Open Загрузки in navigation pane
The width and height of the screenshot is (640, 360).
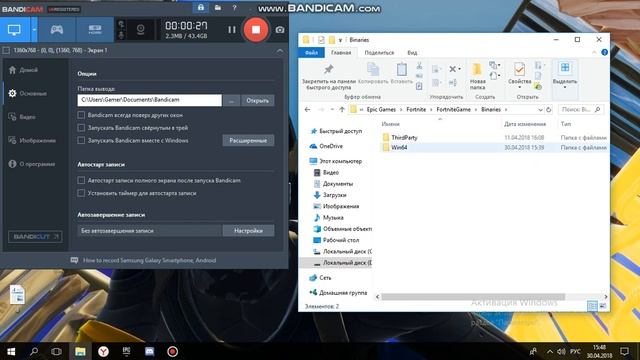[x=334, y=195]
